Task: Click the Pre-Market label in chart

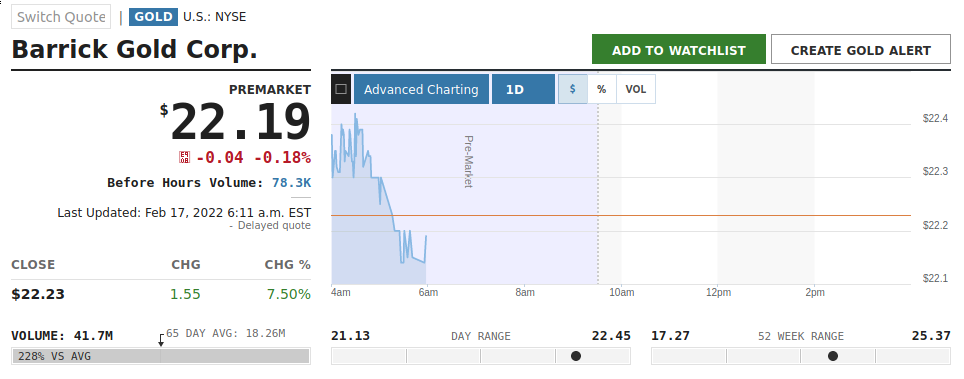Action: (x=468, y=162)
